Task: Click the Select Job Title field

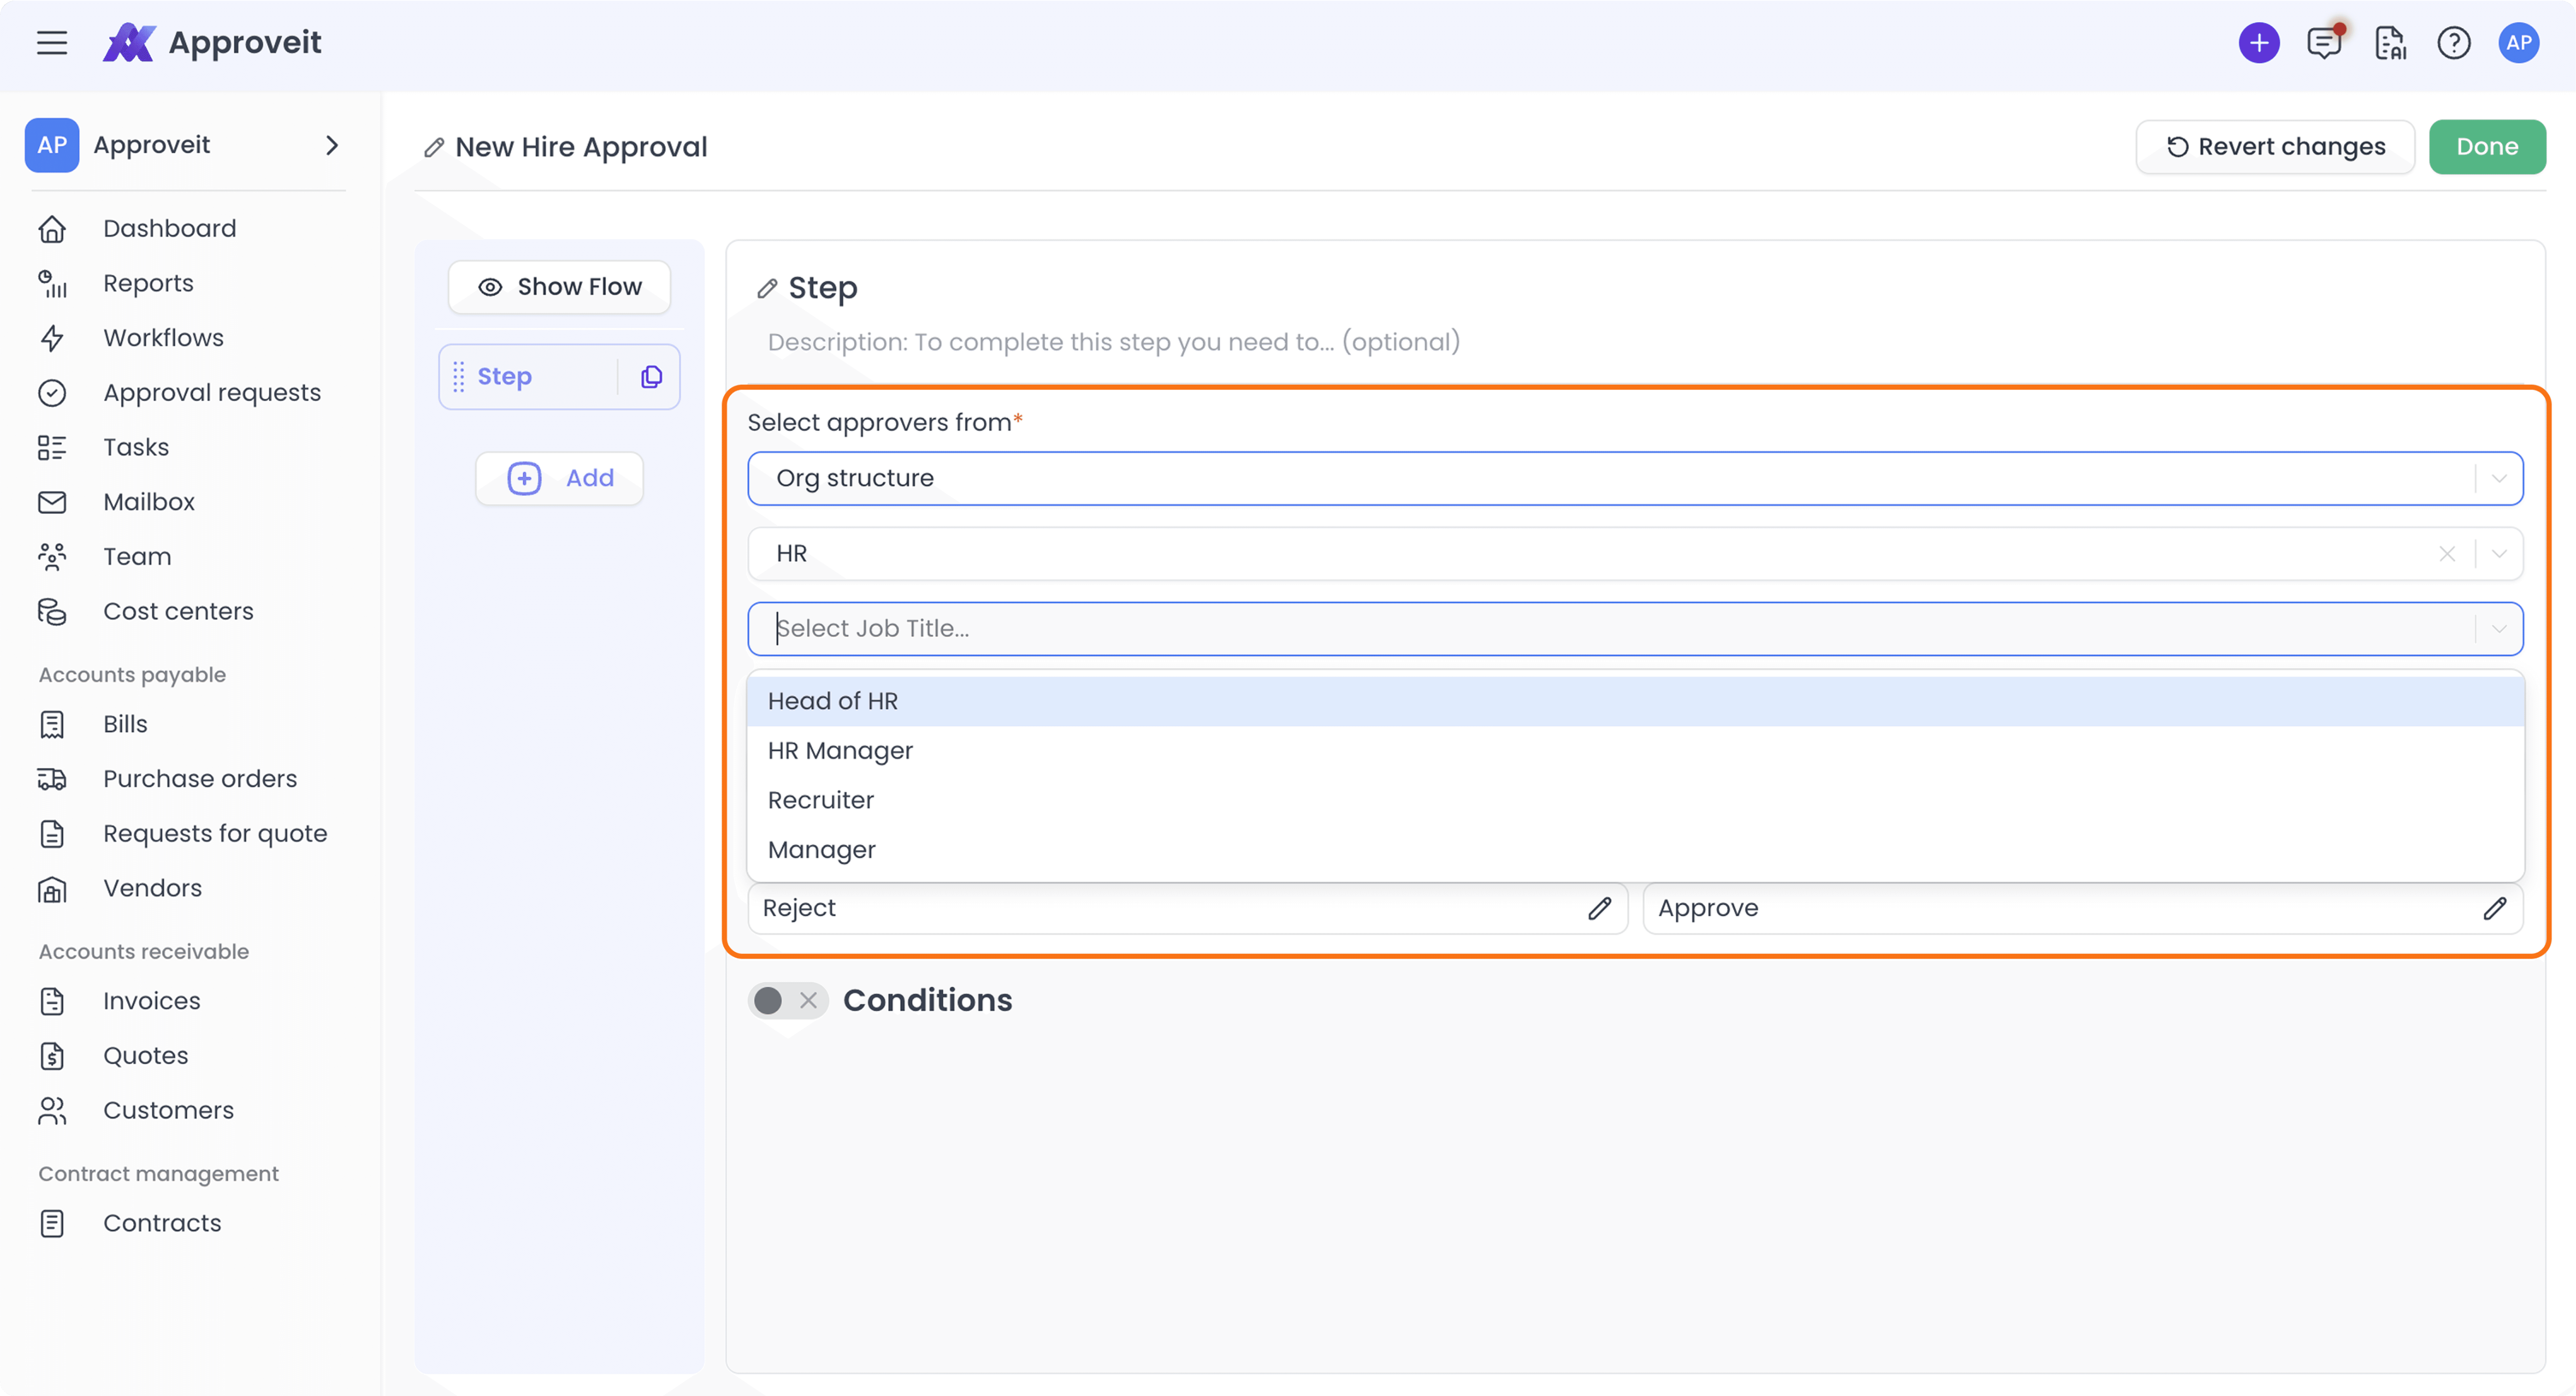Action: (x=1635, y=629)
